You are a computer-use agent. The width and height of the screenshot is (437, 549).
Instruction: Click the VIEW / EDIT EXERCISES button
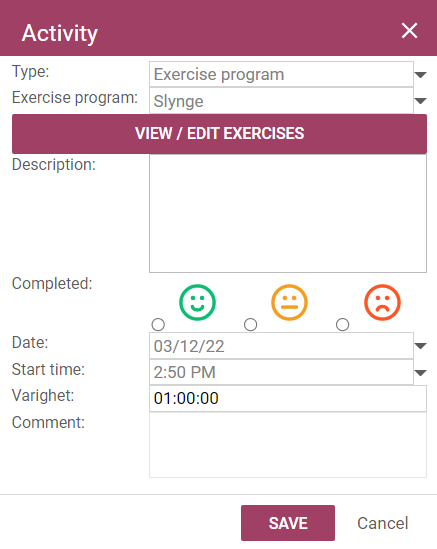(219, 134)
